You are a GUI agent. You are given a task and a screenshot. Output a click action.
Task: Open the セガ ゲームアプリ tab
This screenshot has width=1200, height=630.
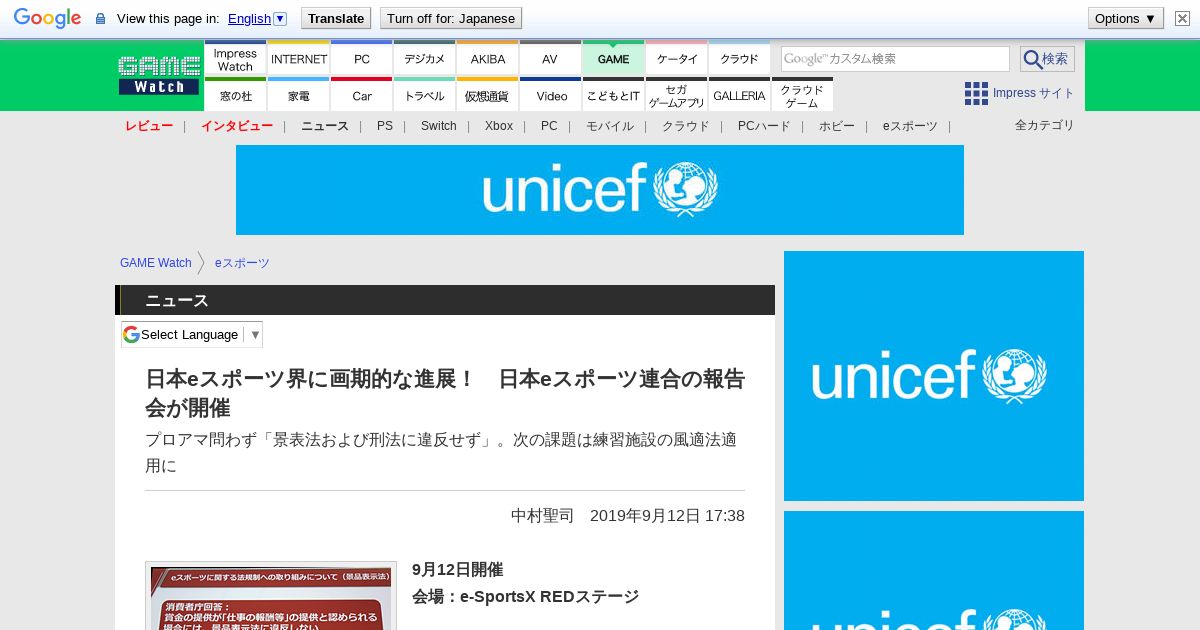click(x=676, y=95)
